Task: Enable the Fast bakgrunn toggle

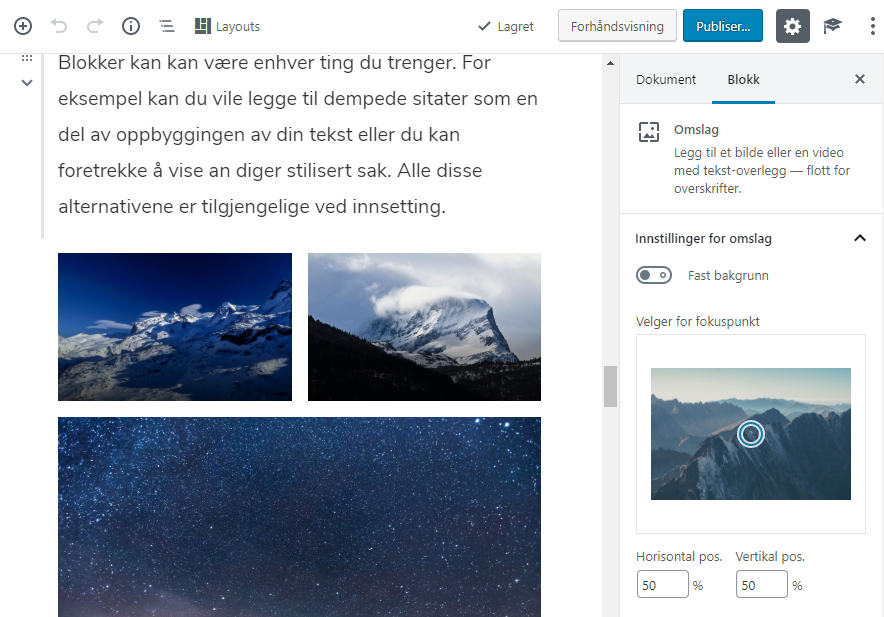Action: 654,275
